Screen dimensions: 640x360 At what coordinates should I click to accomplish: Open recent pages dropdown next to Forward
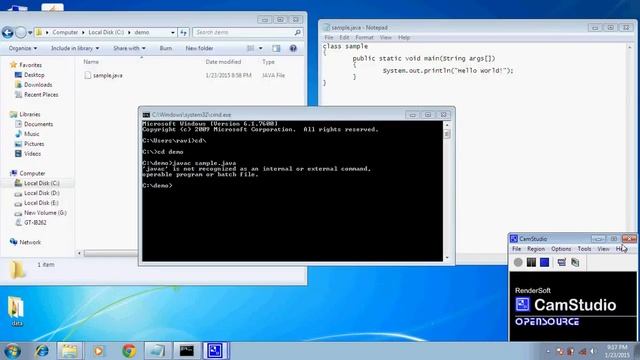(30, 33)
